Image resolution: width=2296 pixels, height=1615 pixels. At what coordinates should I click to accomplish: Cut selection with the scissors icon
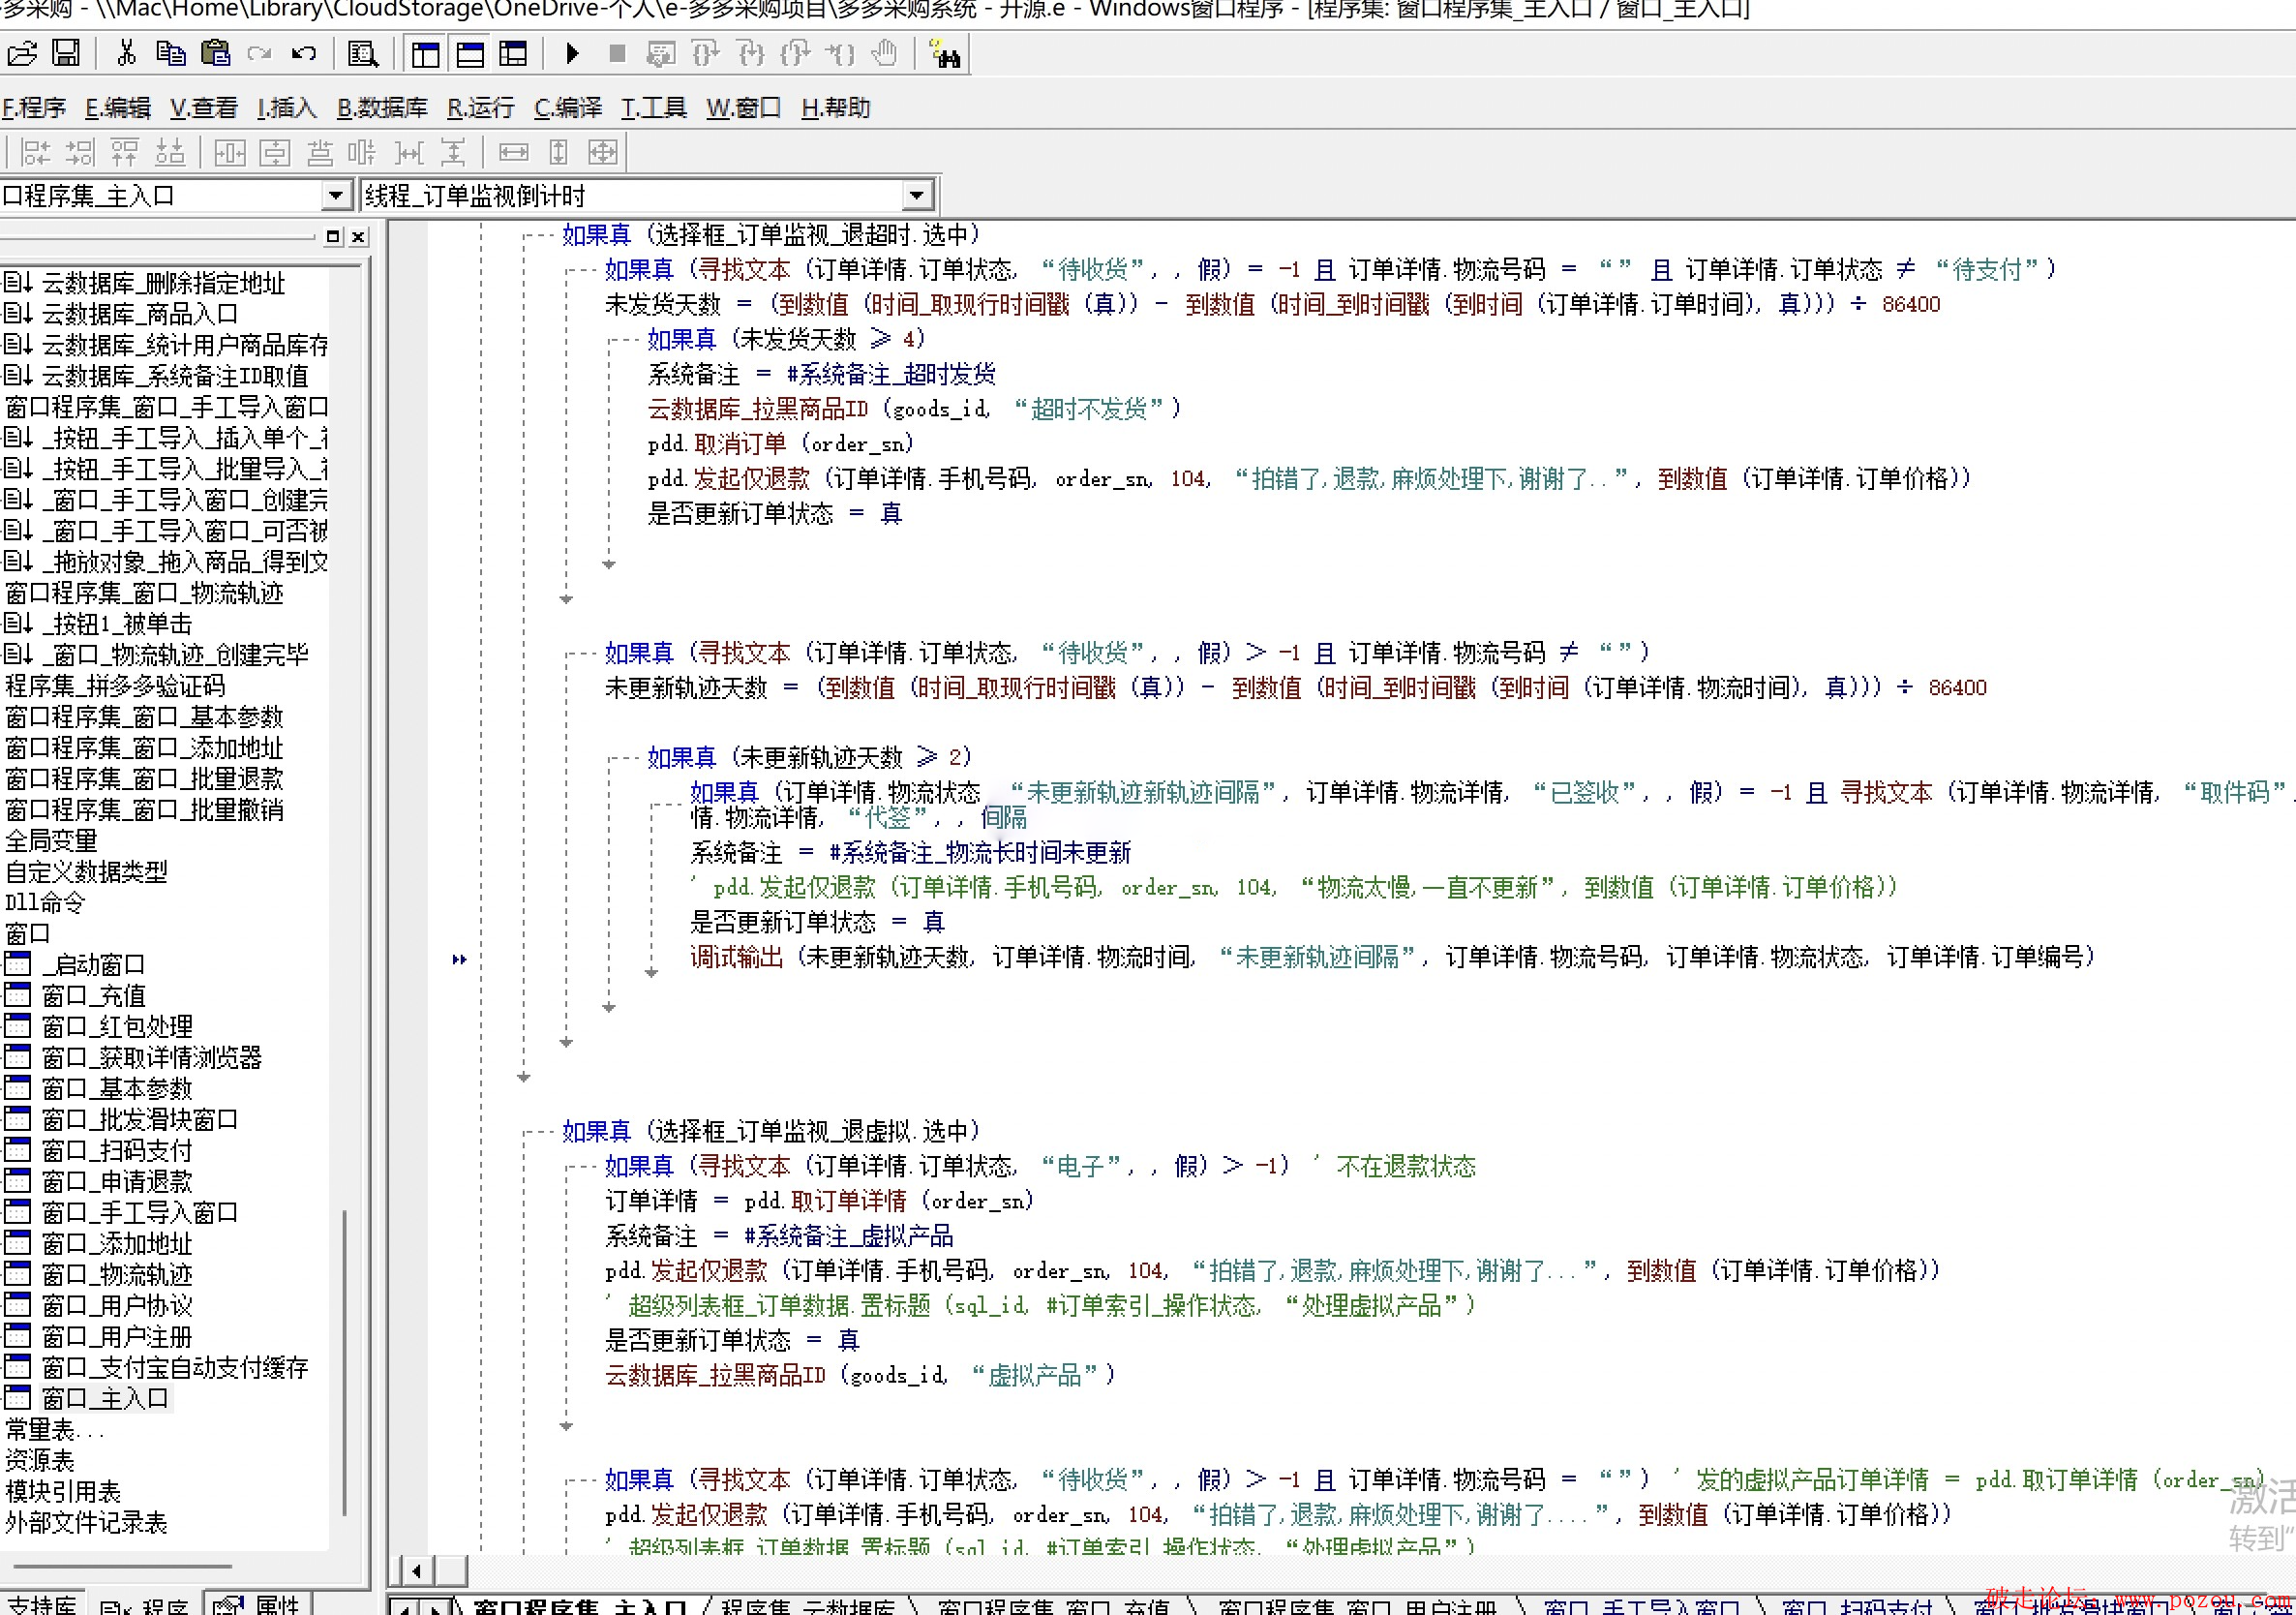(126, 53)
